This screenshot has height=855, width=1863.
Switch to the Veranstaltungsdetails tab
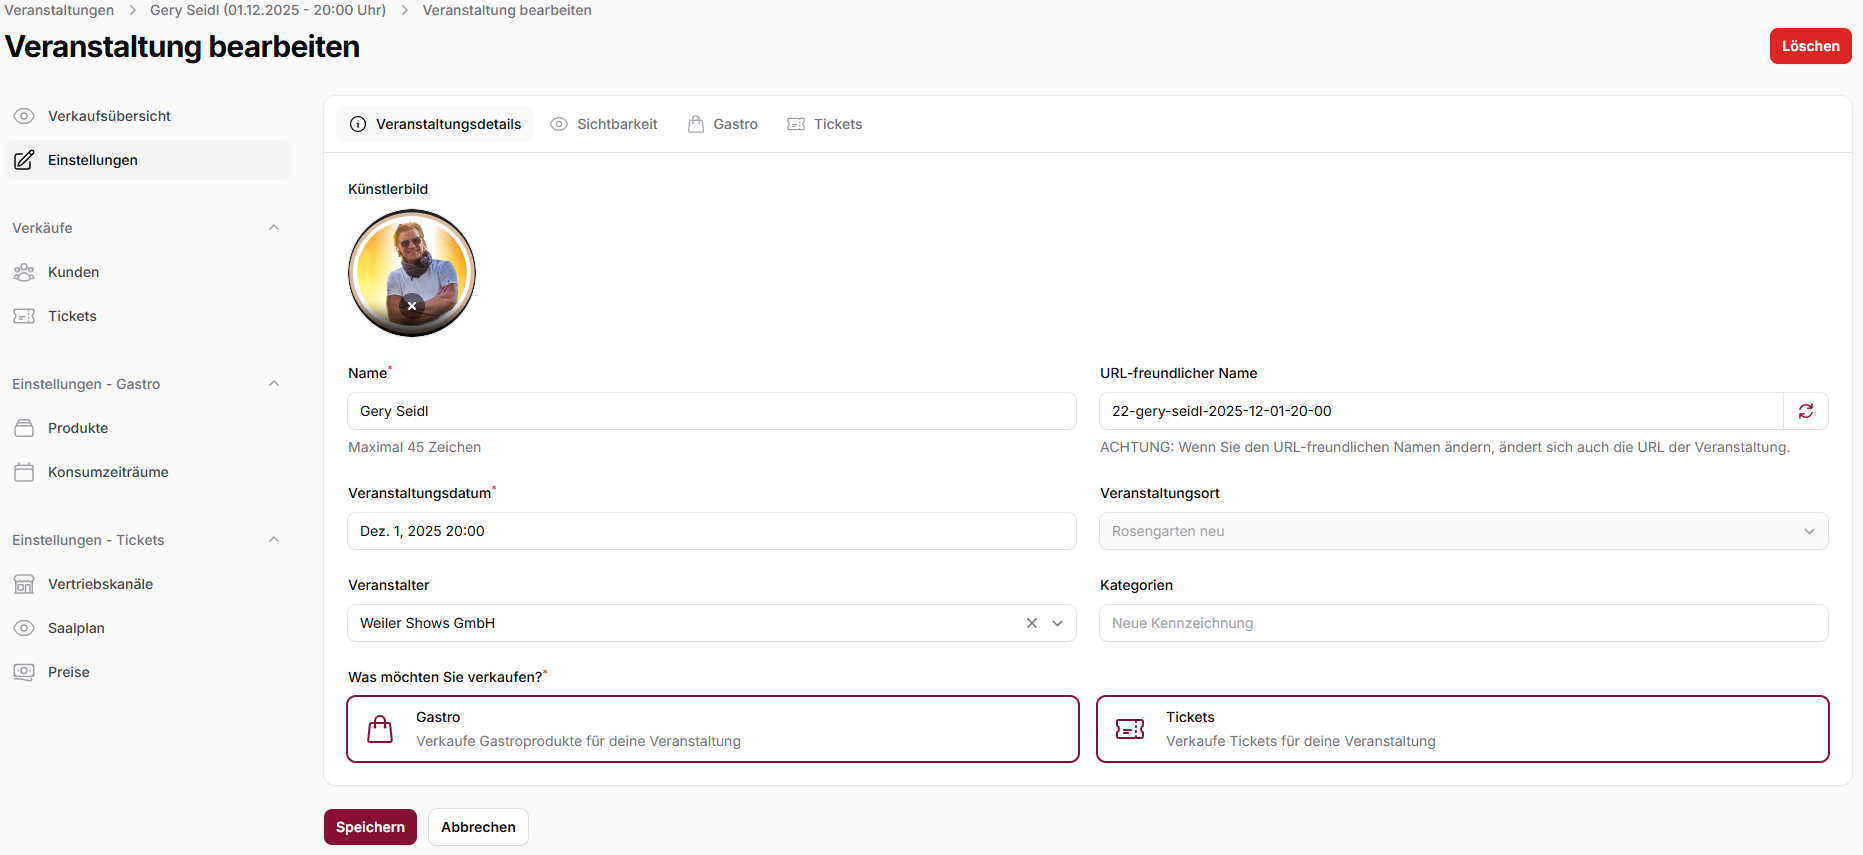pyautogui.click(x=435, y=124)
